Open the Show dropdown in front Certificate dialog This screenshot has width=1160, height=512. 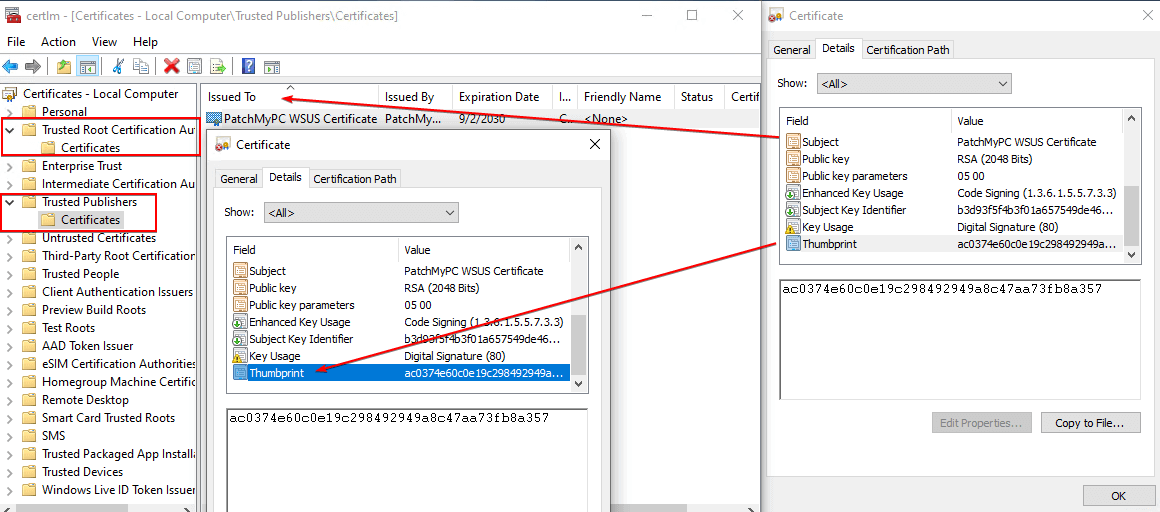point(361,213)
